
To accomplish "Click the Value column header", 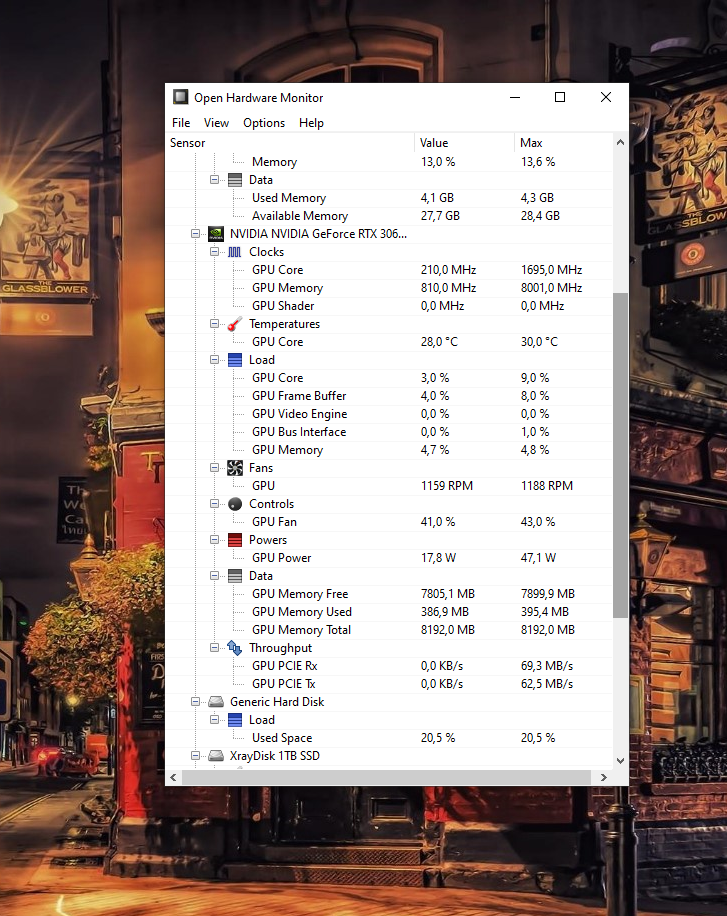I will (x=465, y=143).
